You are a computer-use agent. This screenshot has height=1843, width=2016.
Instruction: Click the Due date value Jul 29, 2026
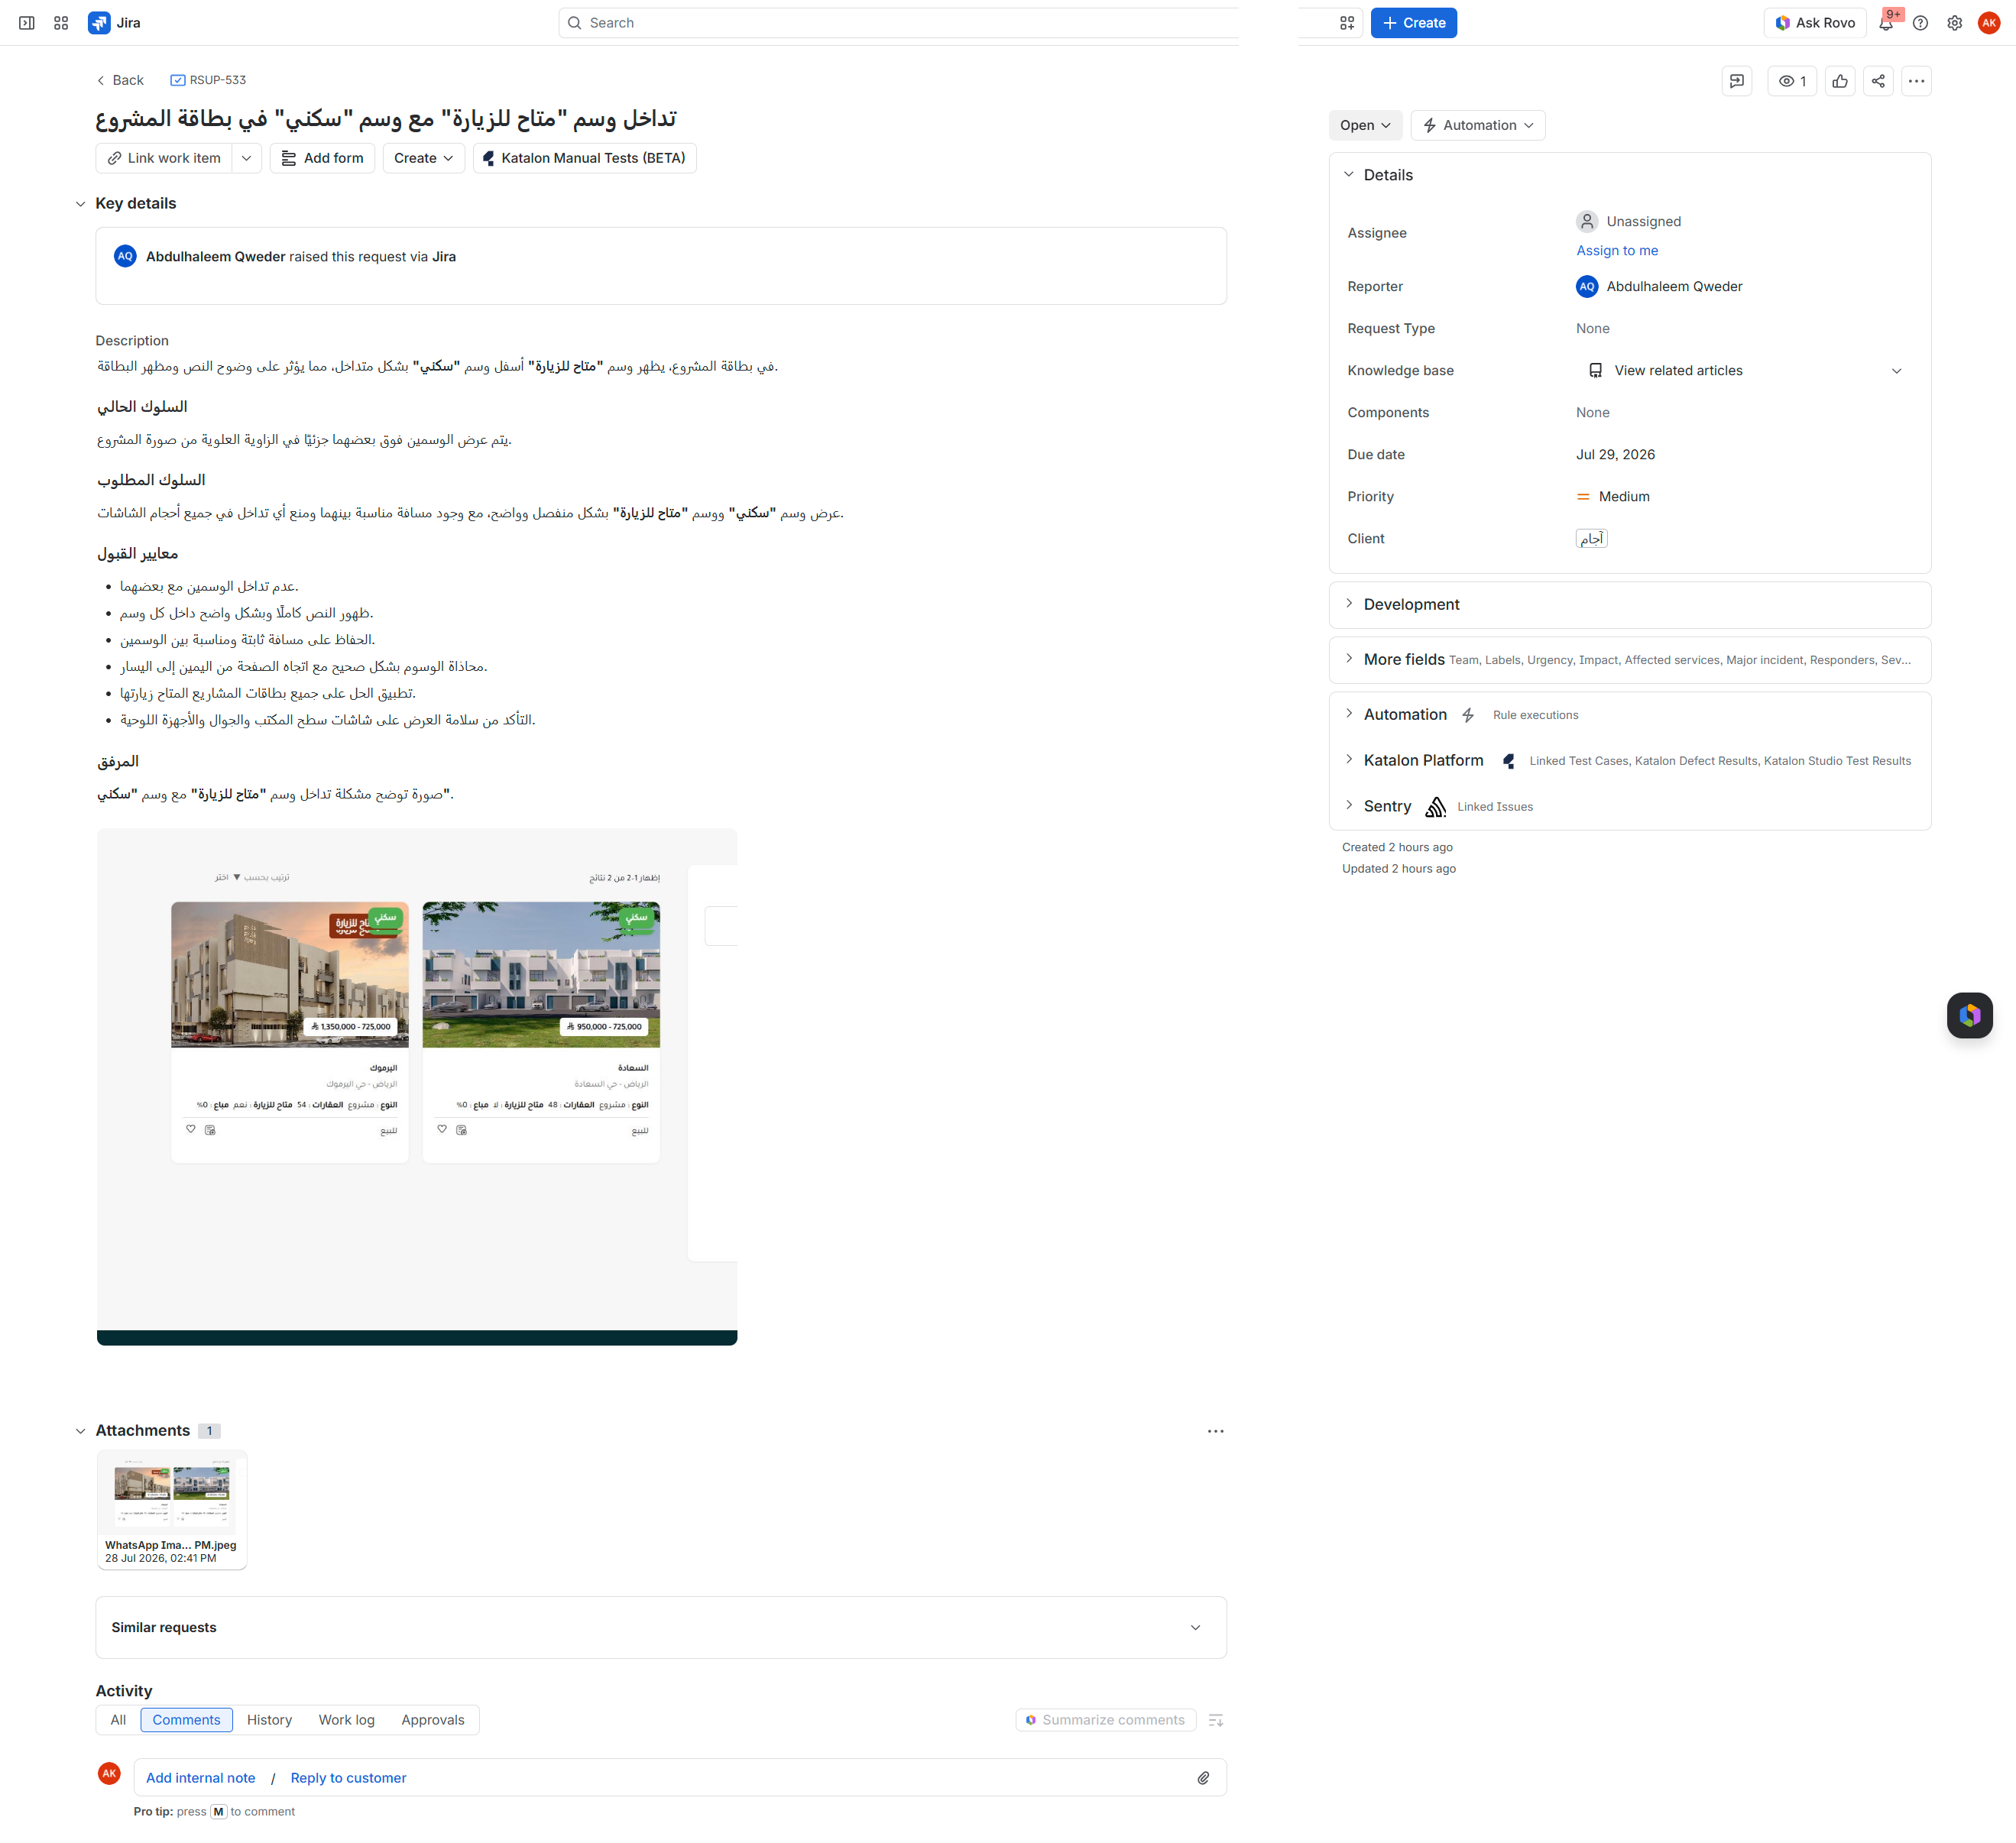pyautogui.click(x=1615, y=455)
